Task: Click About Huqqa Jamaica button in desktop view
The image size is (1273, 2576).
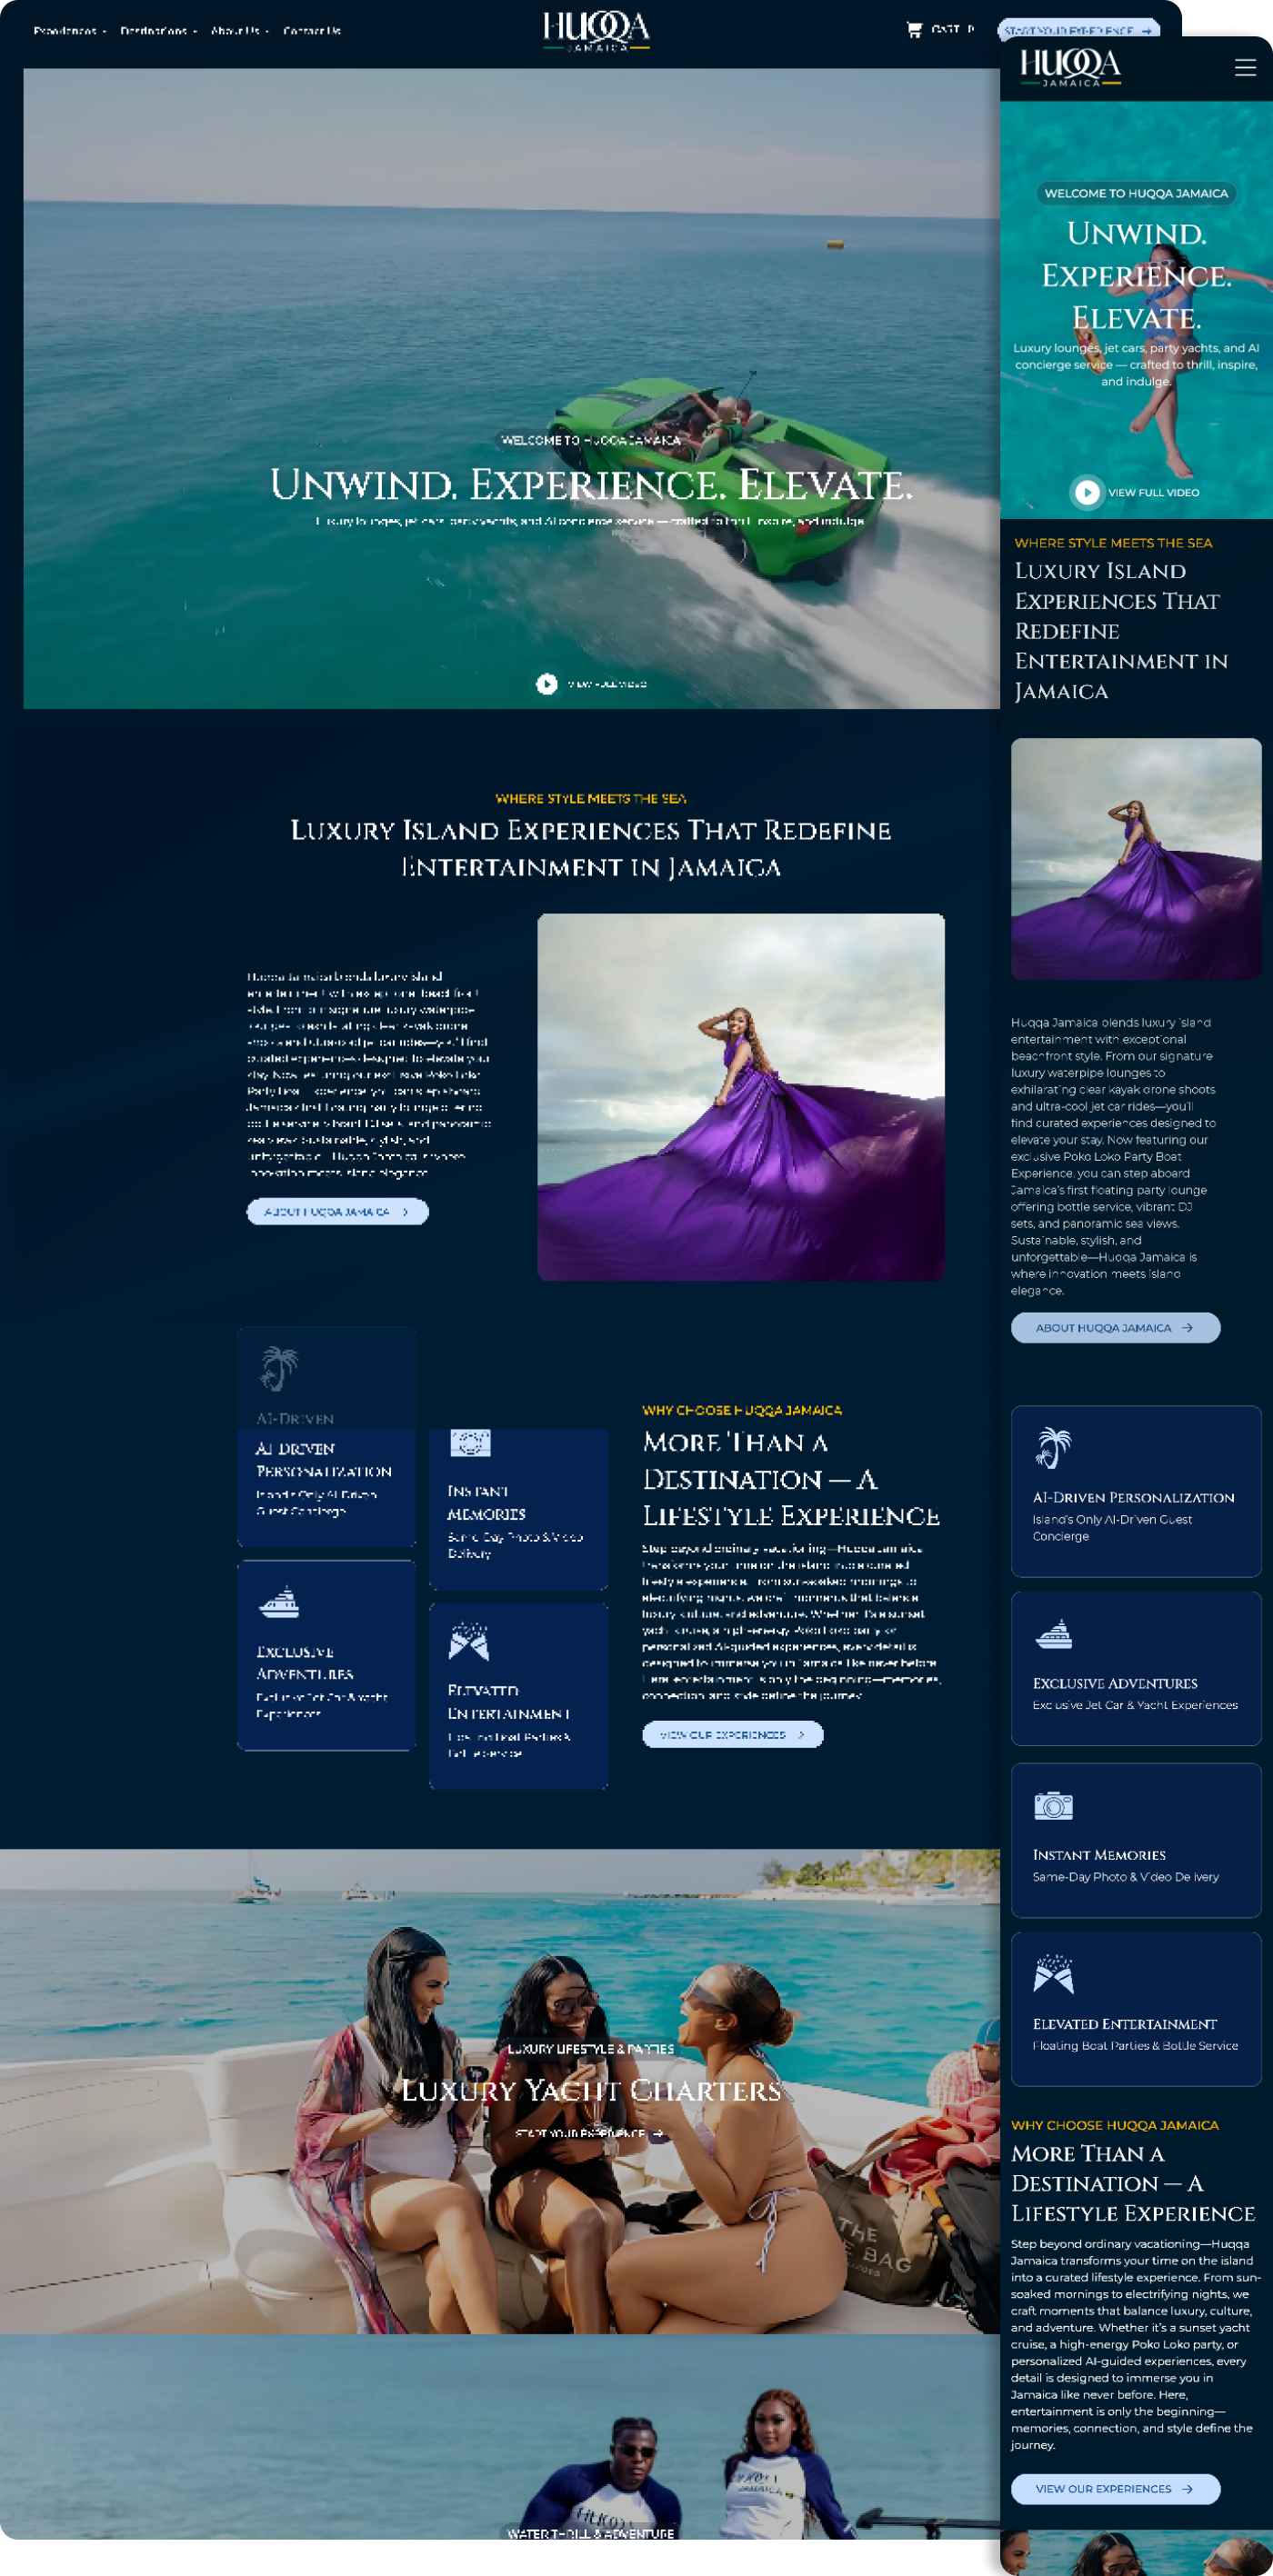Action: (337, 1211)
